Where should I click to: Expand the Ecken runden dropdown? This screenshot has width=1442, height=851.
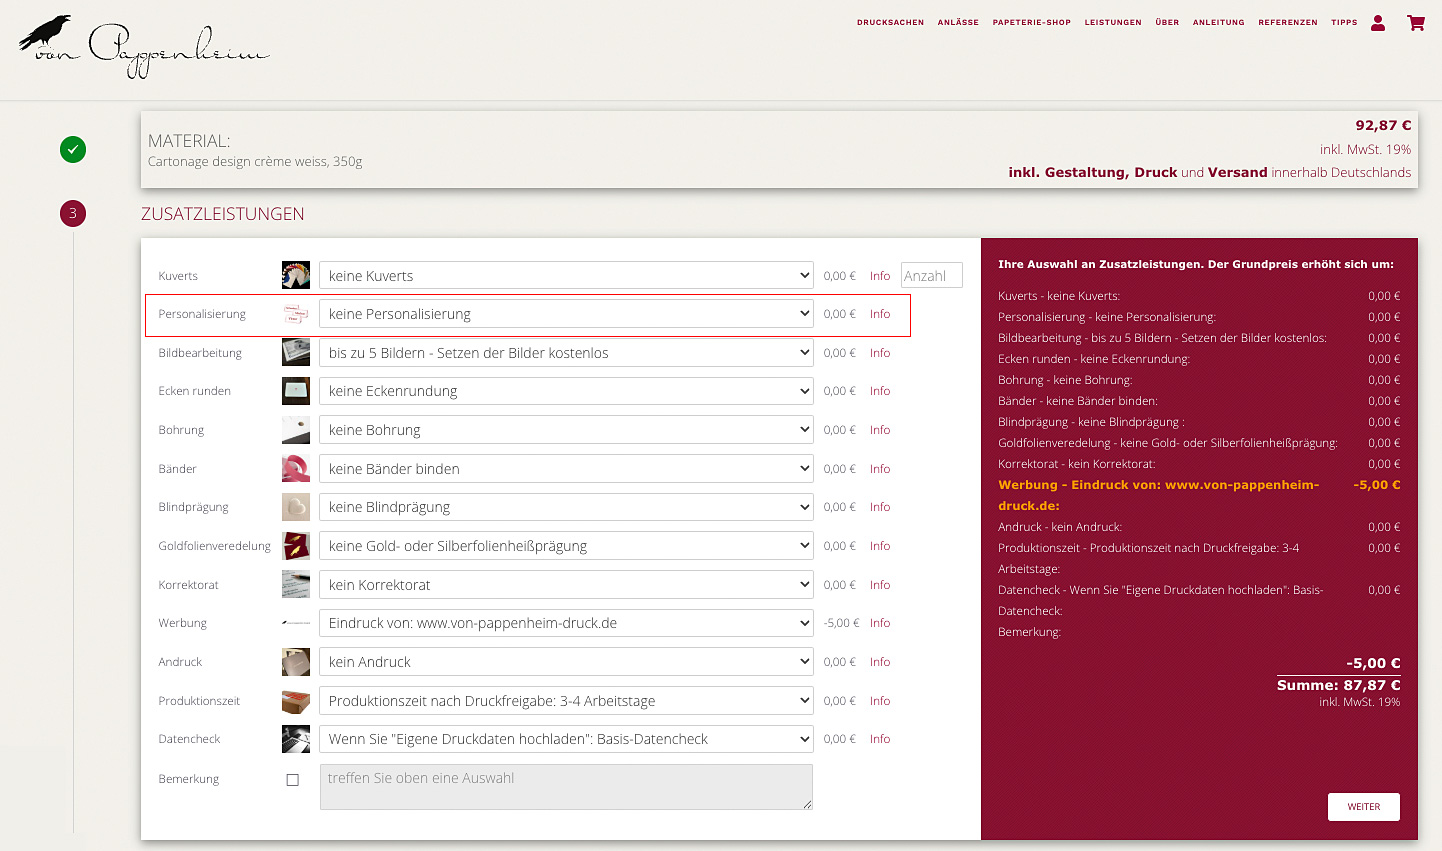(565, 391)
